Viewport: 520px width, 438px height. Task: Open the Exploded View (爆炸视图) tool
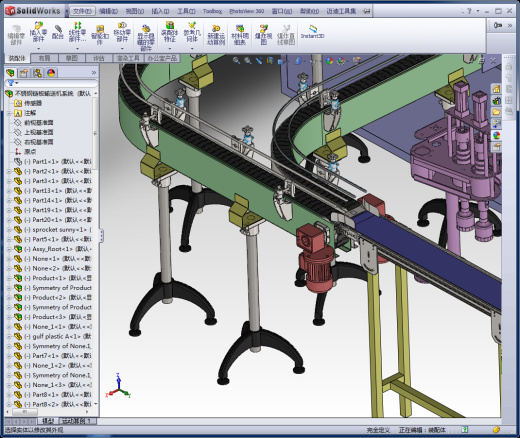pyautogui.click(x=263, y=34)
